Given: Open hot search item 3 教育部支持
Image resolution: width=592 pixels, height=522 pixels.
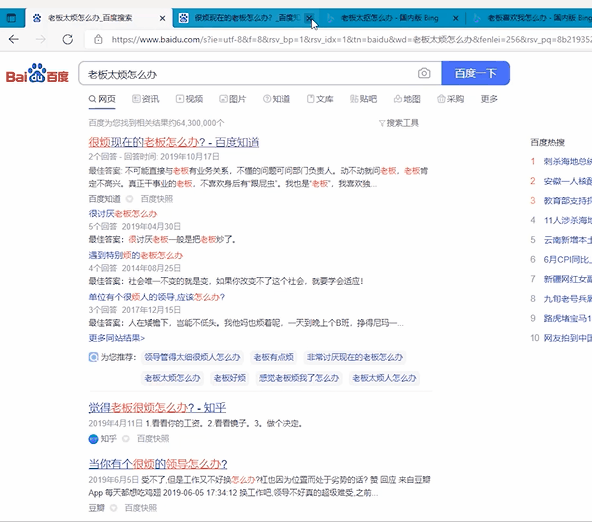Looking at the screenshot, I should point(567,201).
